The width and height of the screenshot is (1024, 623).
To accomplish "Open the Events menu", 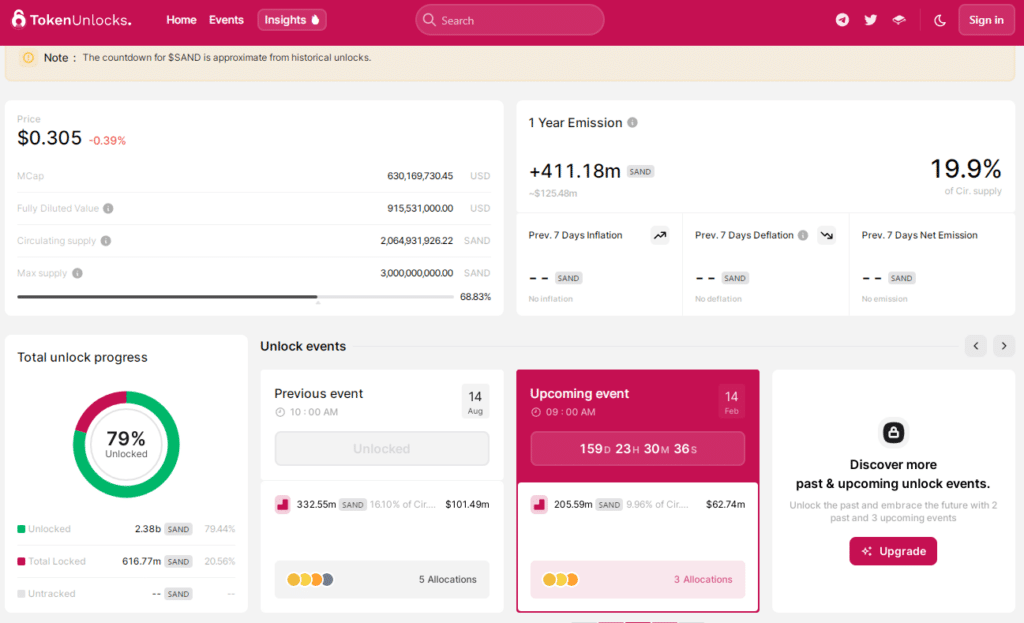I will tap(226, 20).
